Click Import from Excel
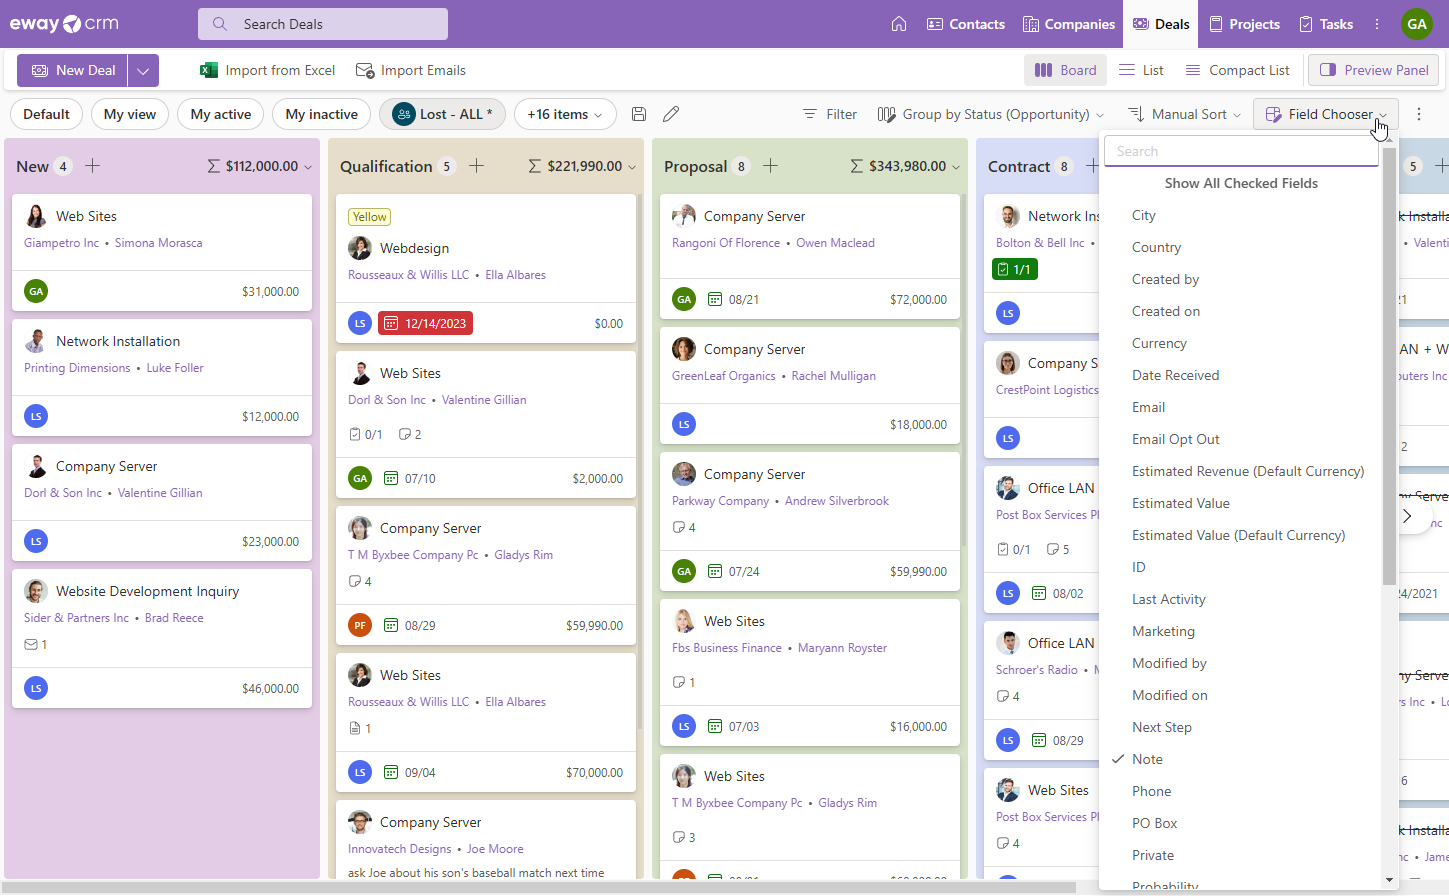The height and width of the screenshot is (896, 1449). point(268,70)
